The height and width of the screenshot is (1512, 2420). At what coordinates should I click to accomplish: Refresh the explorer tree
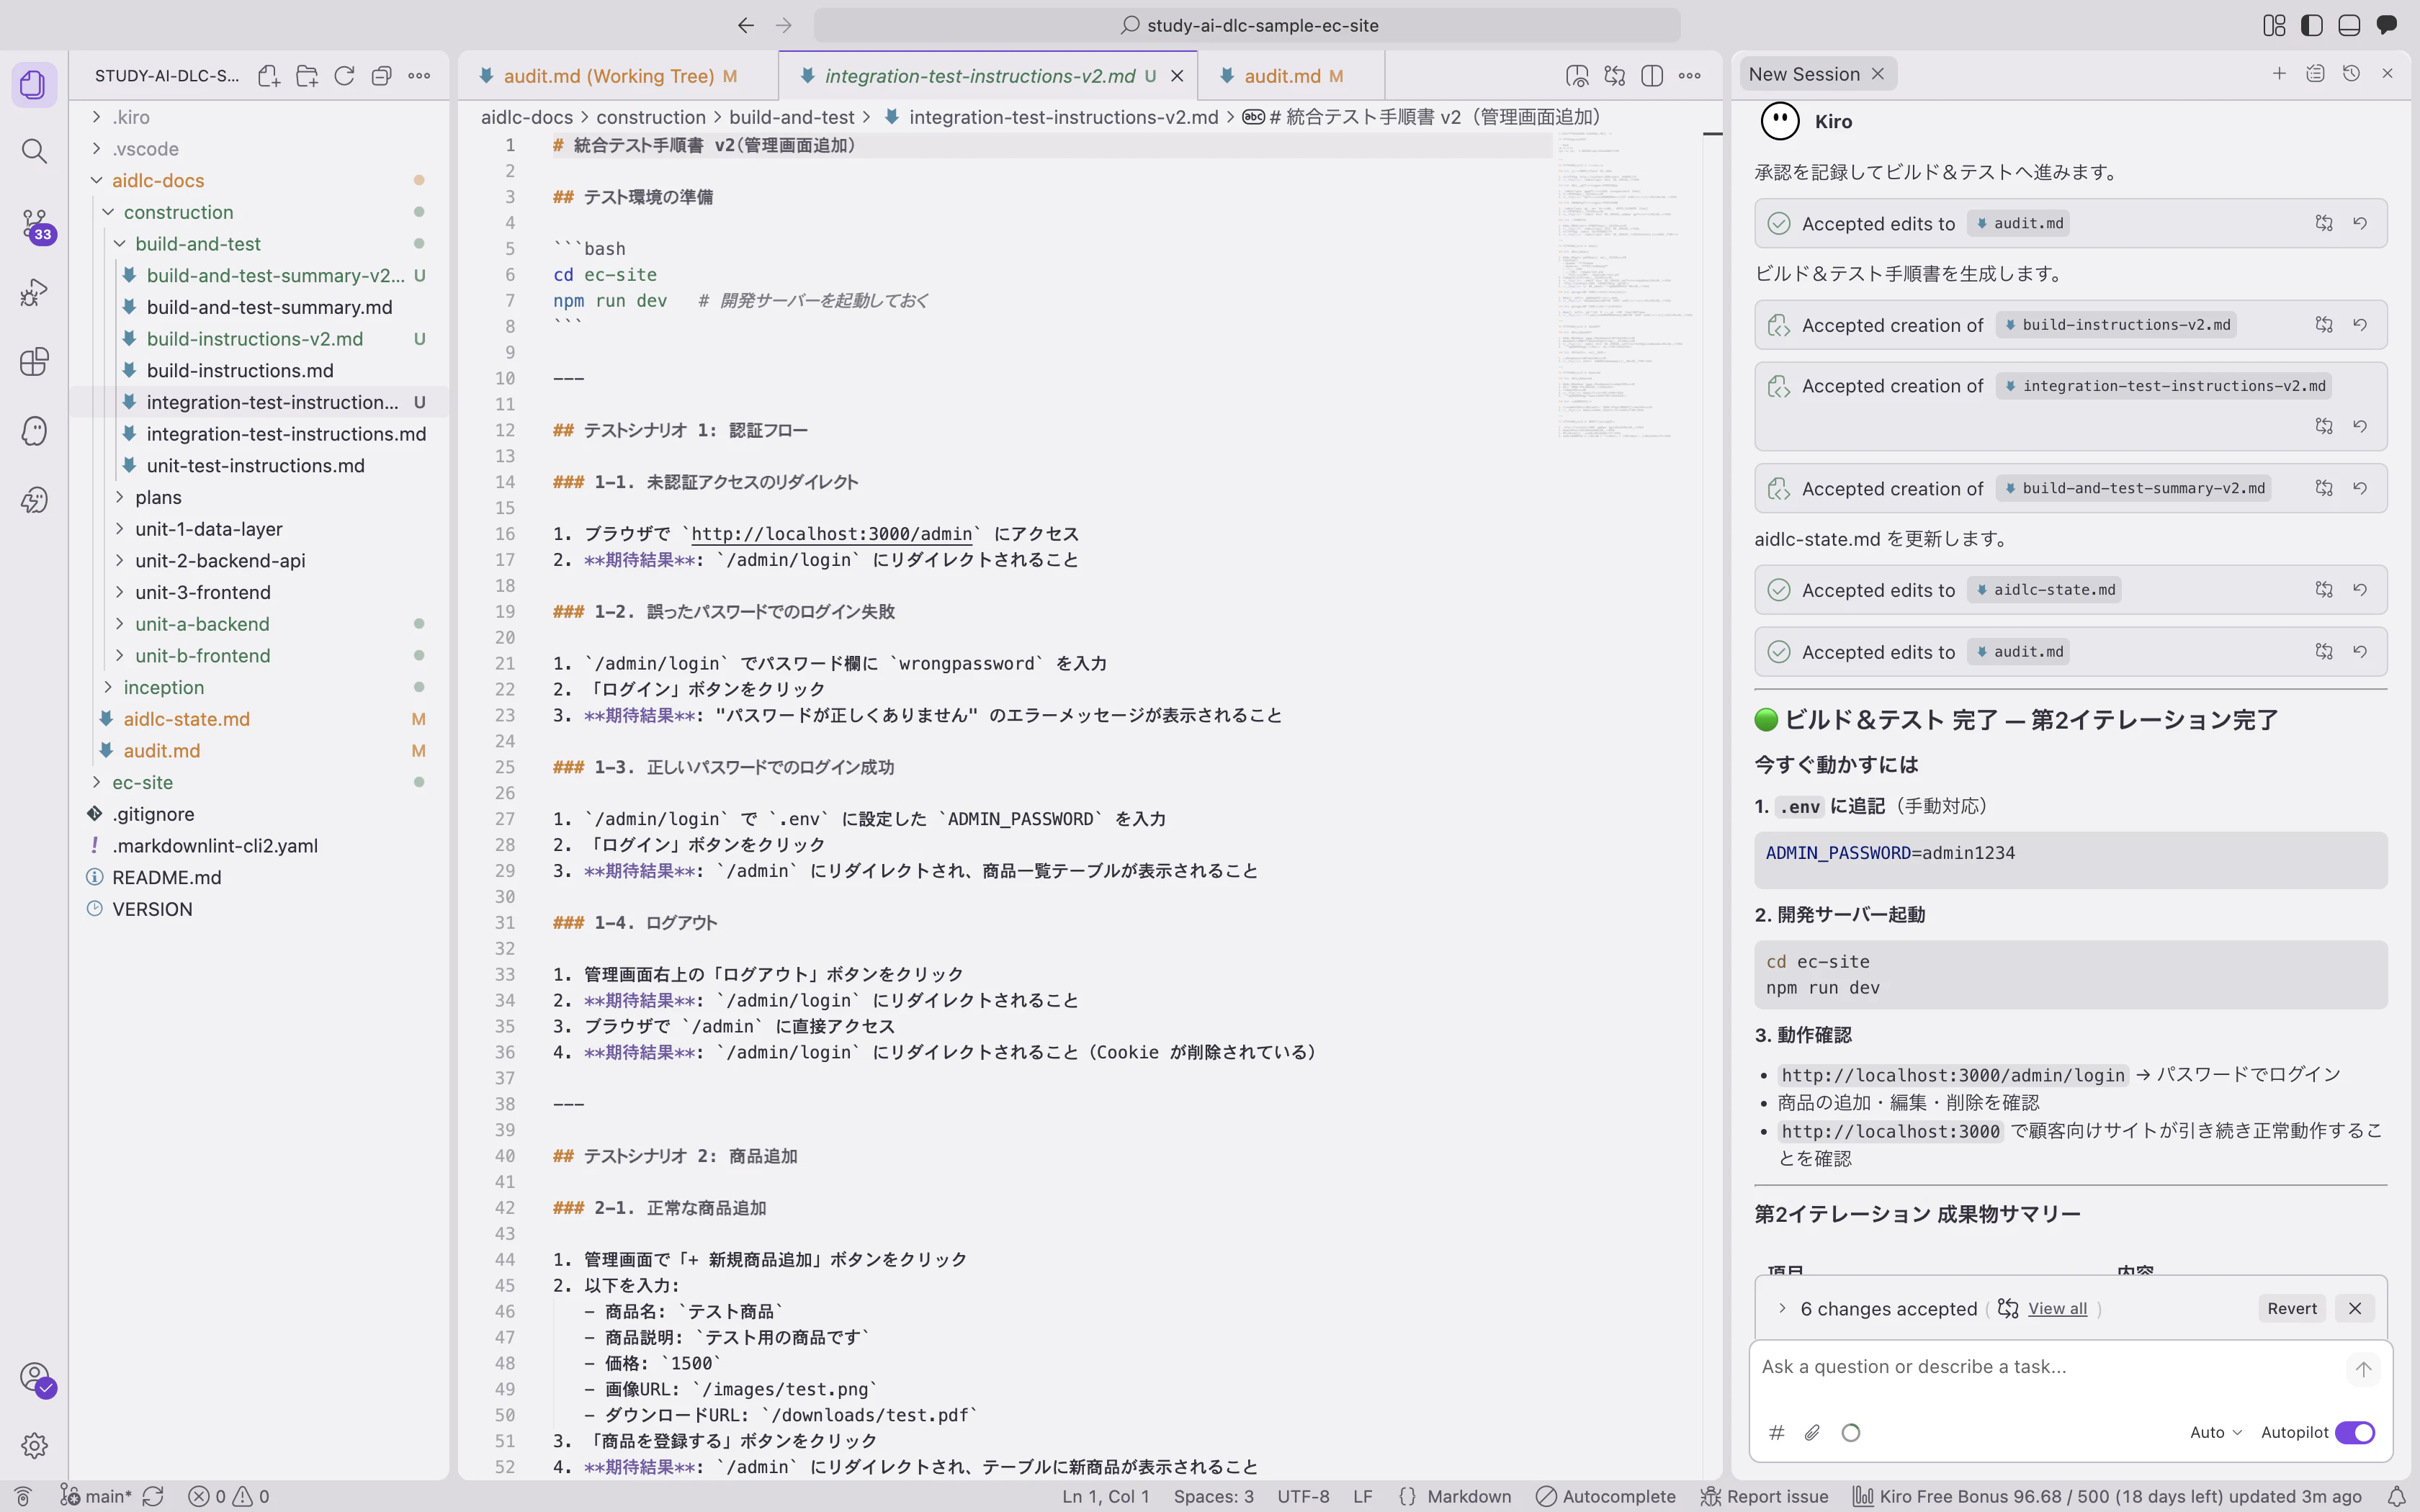tap(344, 76)
